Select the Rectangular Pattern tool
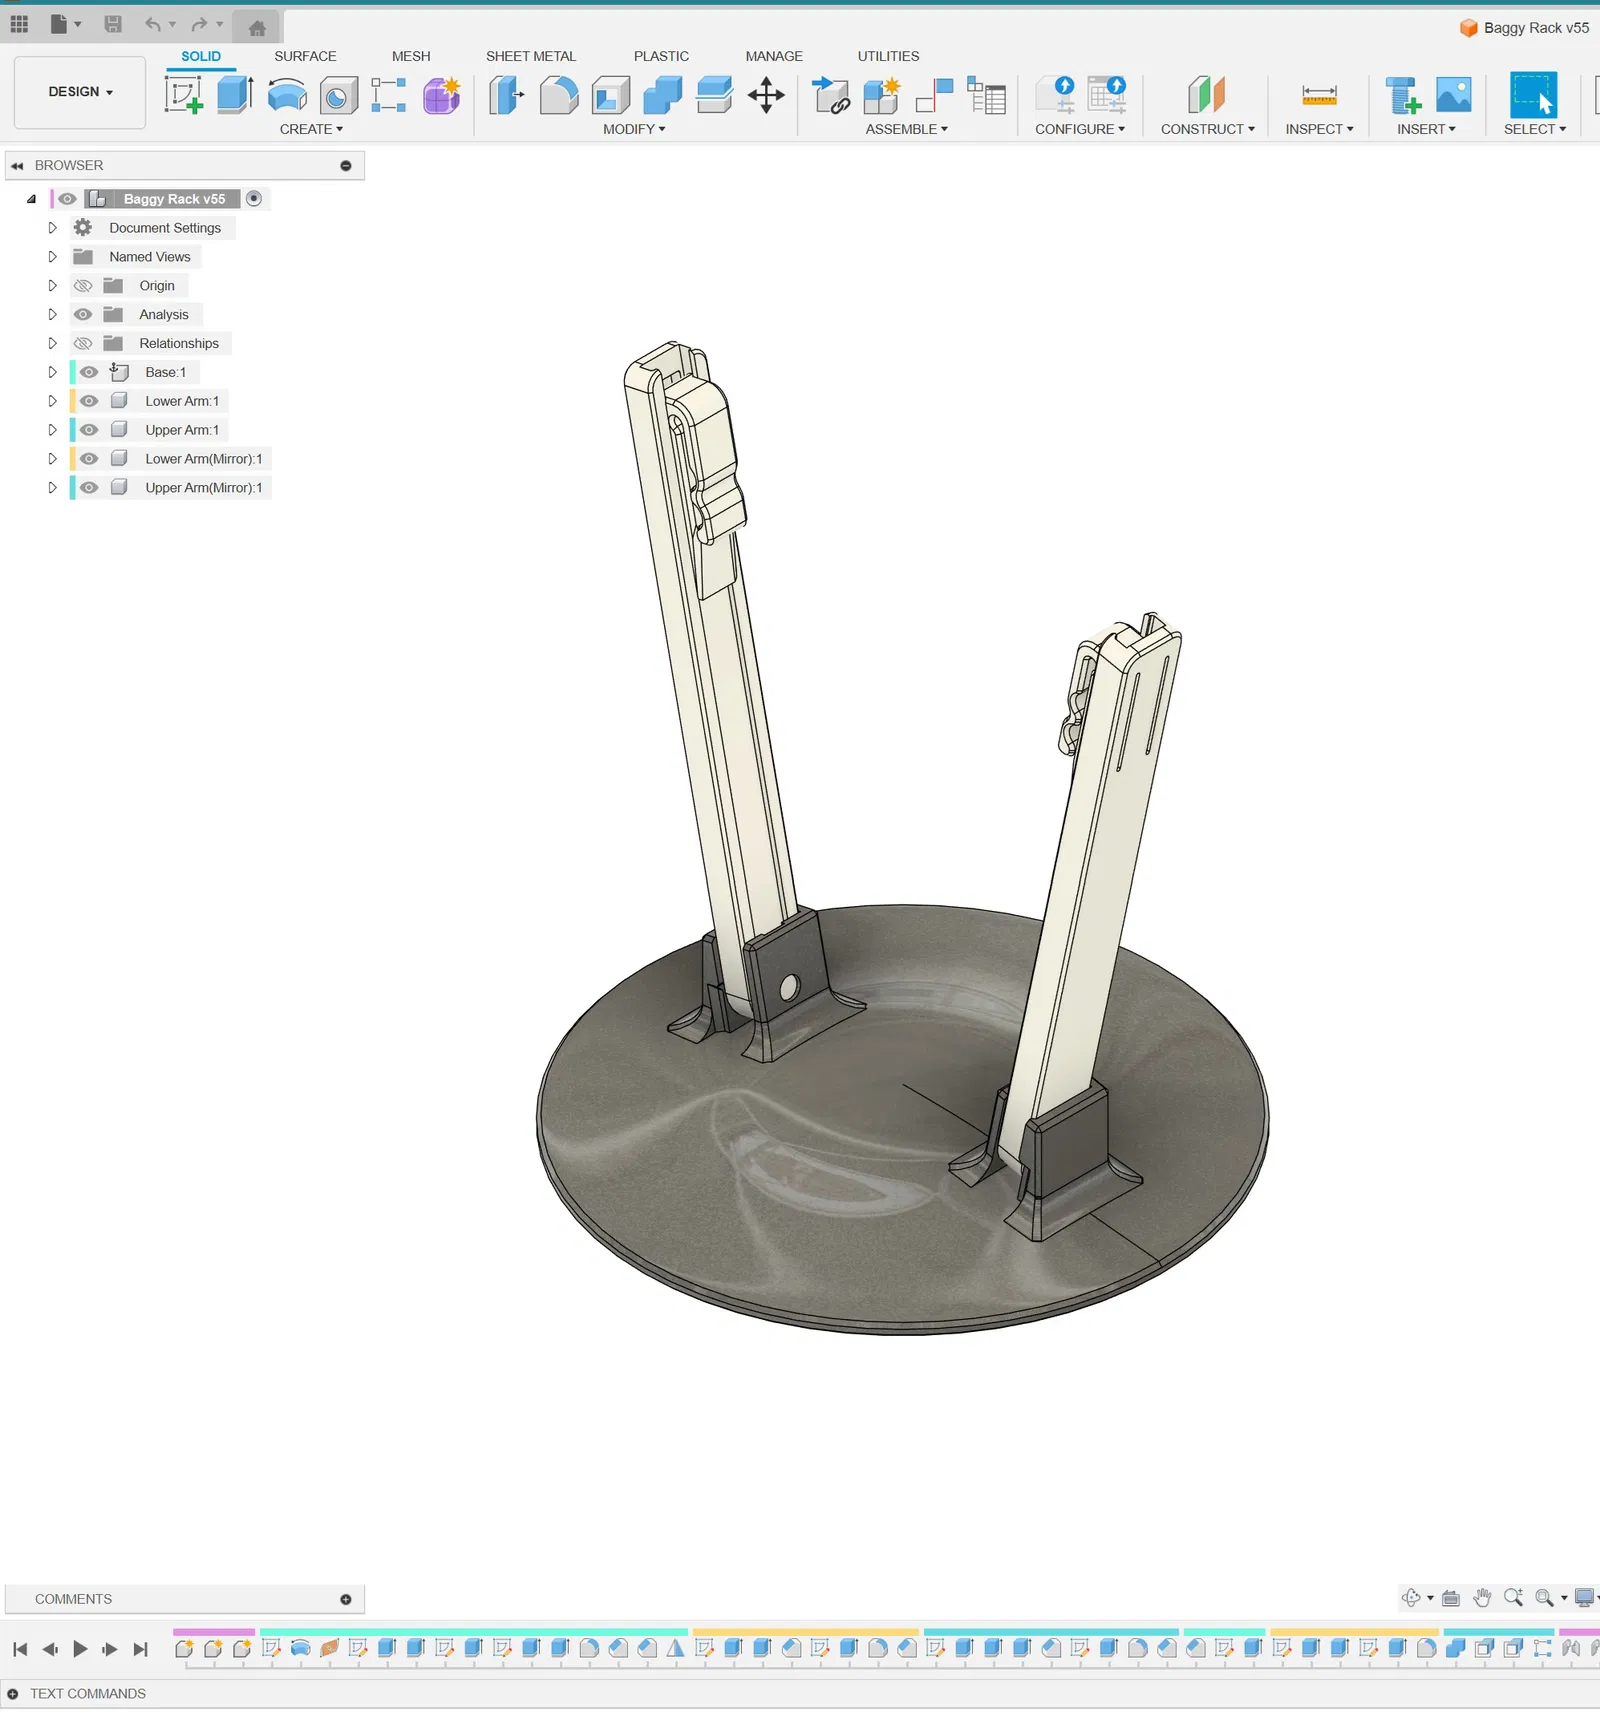Viewport: 1600px width, 1720px height. pyautogui.click(x=389, y=96)
